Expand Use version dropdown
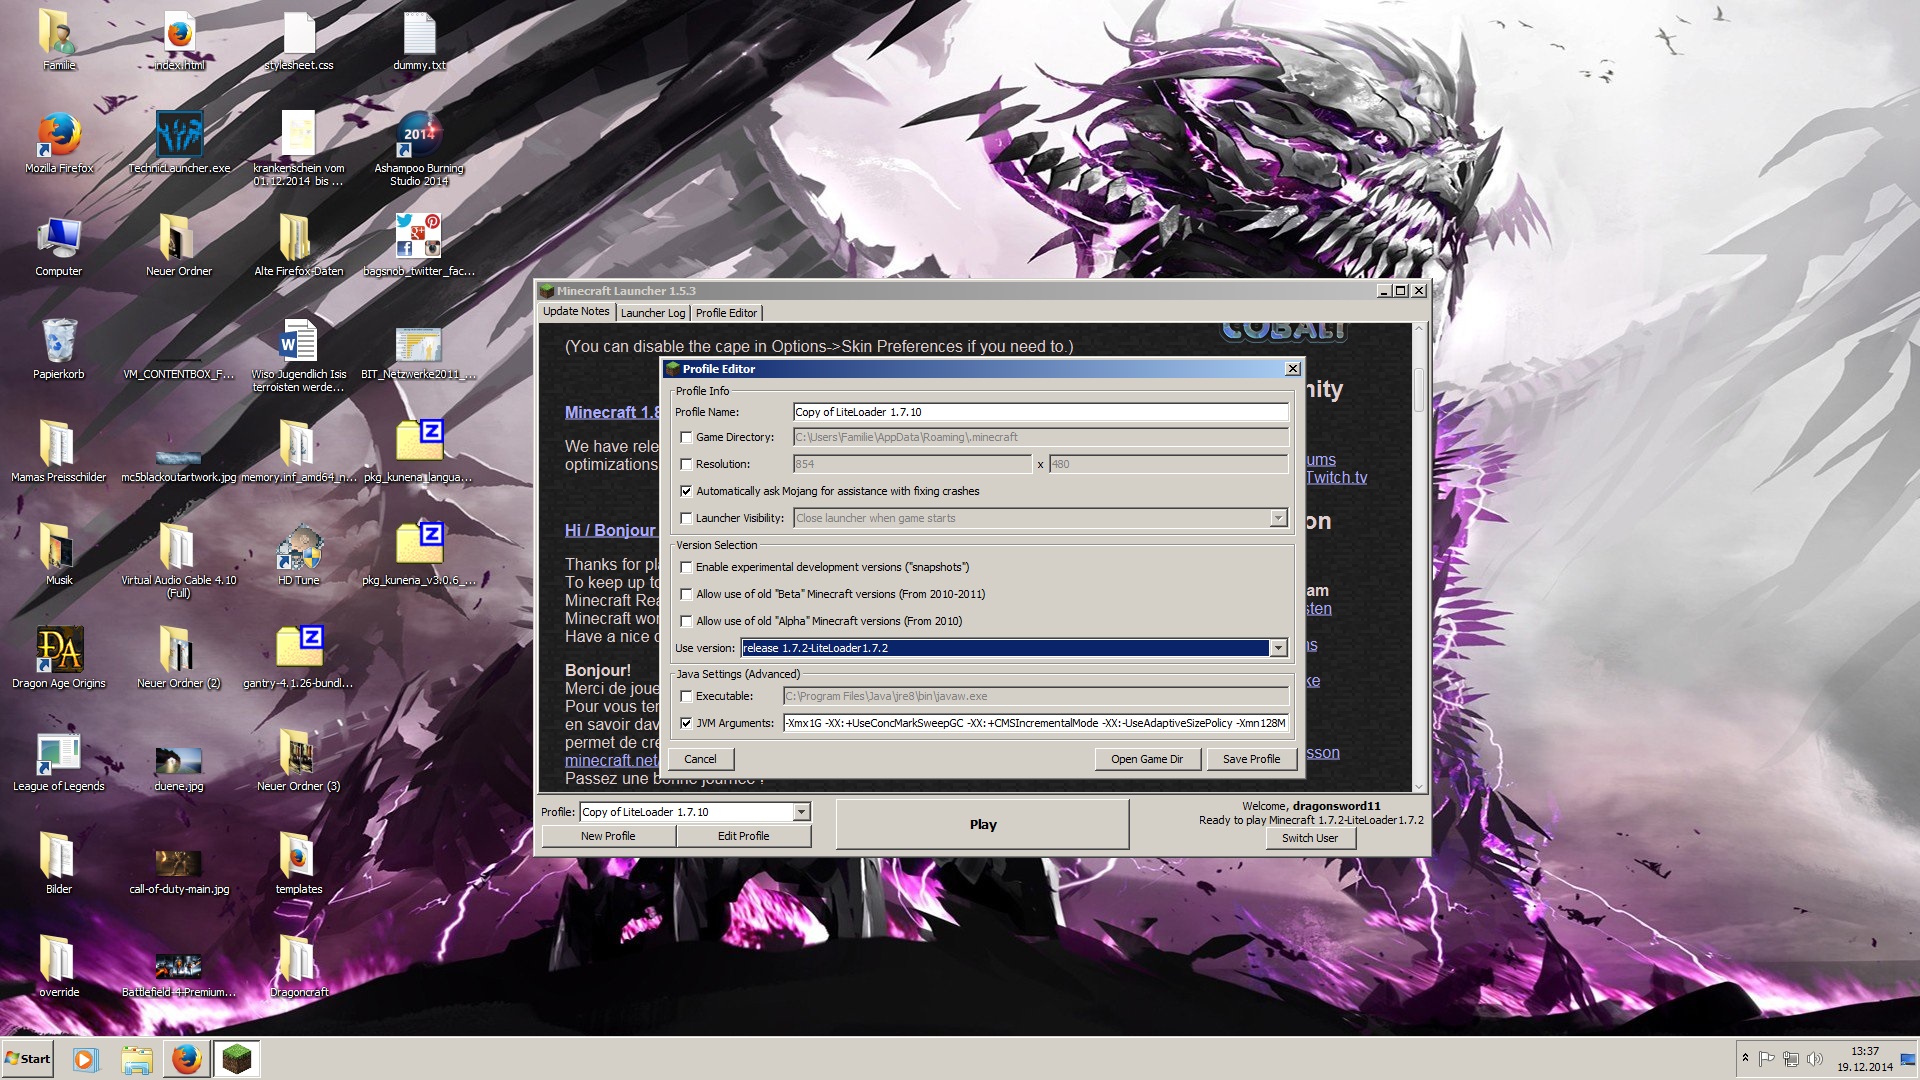Image resolution: width=1920 pixels, height=1080 pixels. [1278, 648]
